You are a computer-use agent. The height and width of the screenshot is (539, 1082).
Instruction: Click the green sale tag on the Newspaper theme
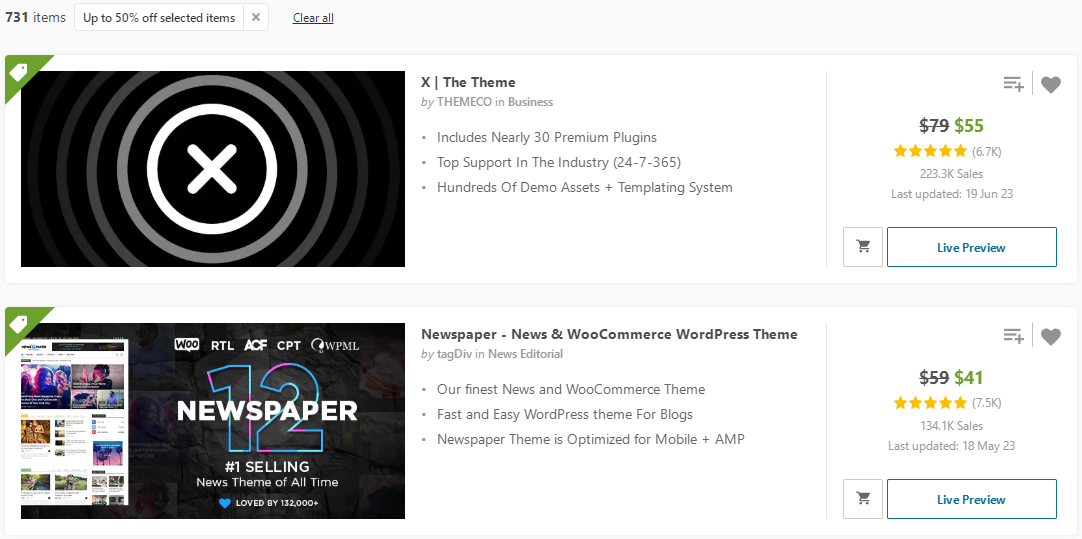pyautogui.click(x=19, y=322)
